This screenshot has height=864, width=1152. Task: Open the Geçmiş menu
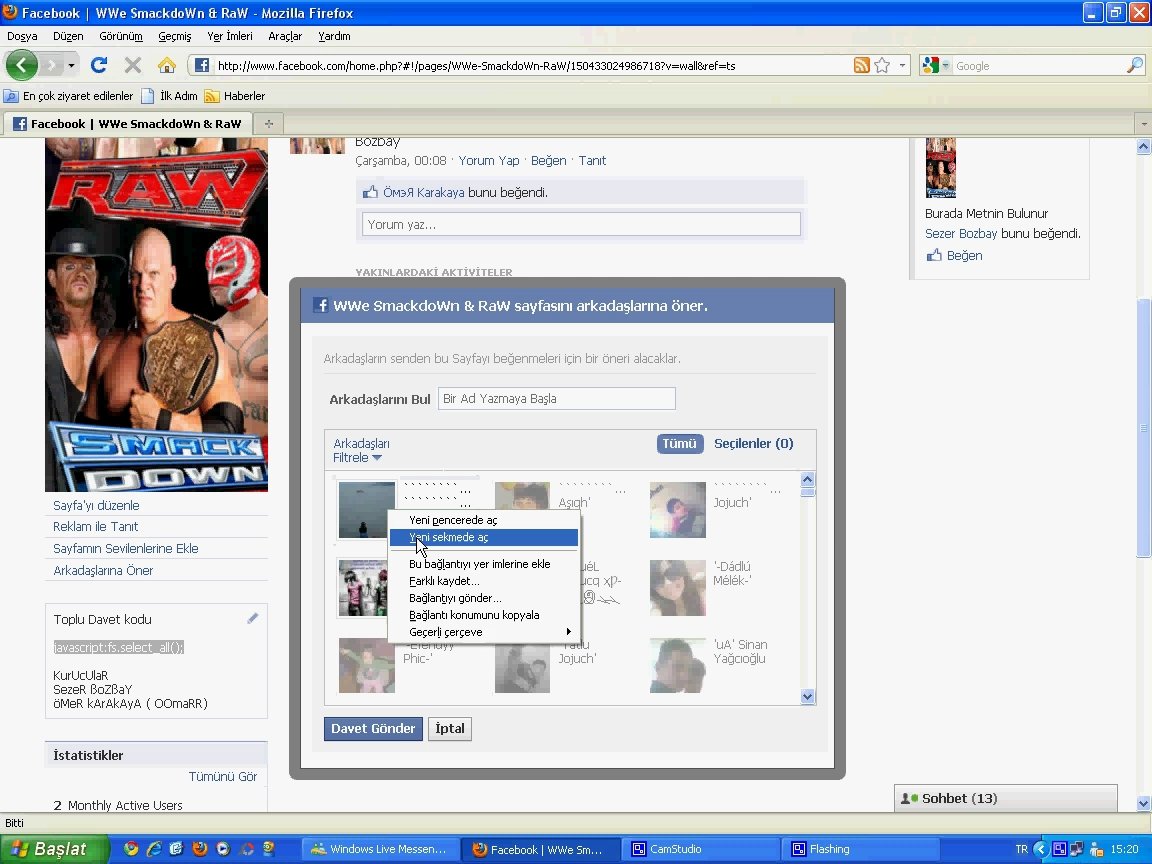click(175, 36)
